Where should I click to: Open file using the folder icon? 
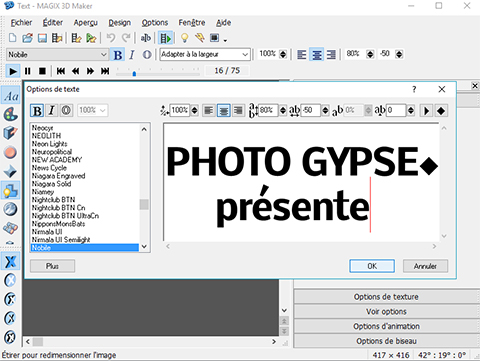coord(27,38)
